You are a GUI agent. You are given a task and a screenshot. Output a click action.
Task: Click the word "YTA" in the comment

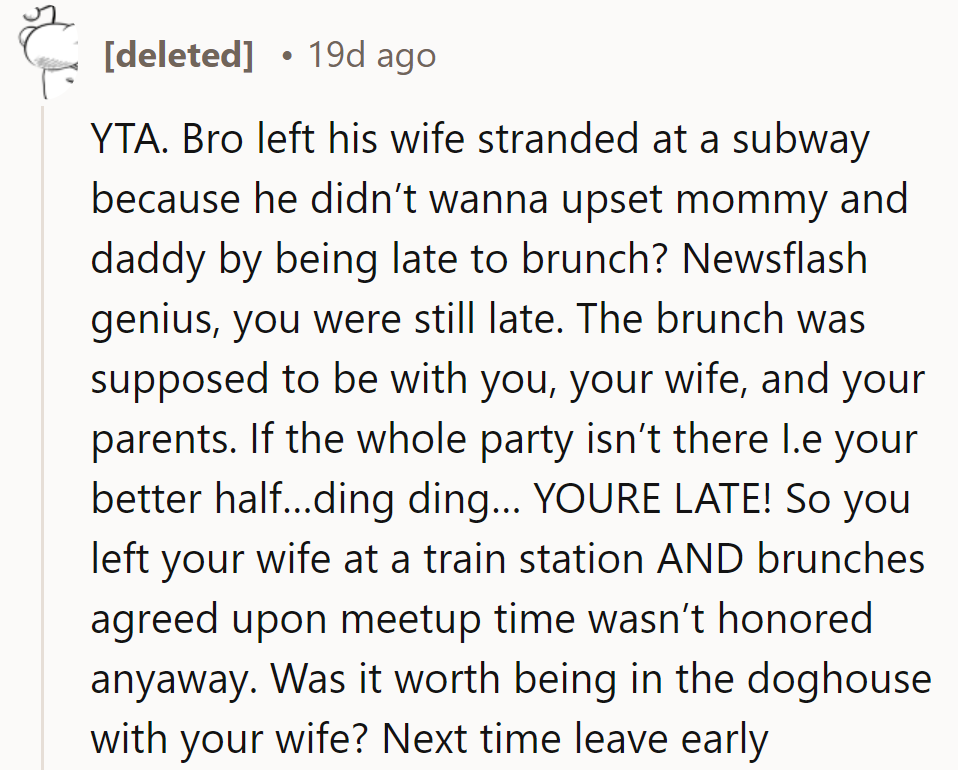tap(120, 140)
